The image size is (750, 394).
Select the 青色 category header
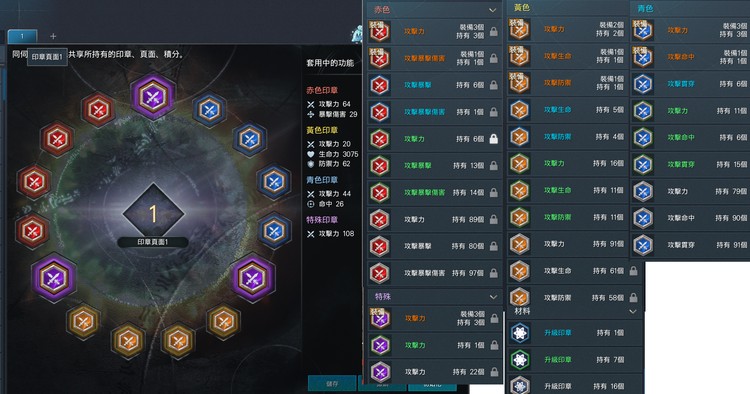pos(645,8)
